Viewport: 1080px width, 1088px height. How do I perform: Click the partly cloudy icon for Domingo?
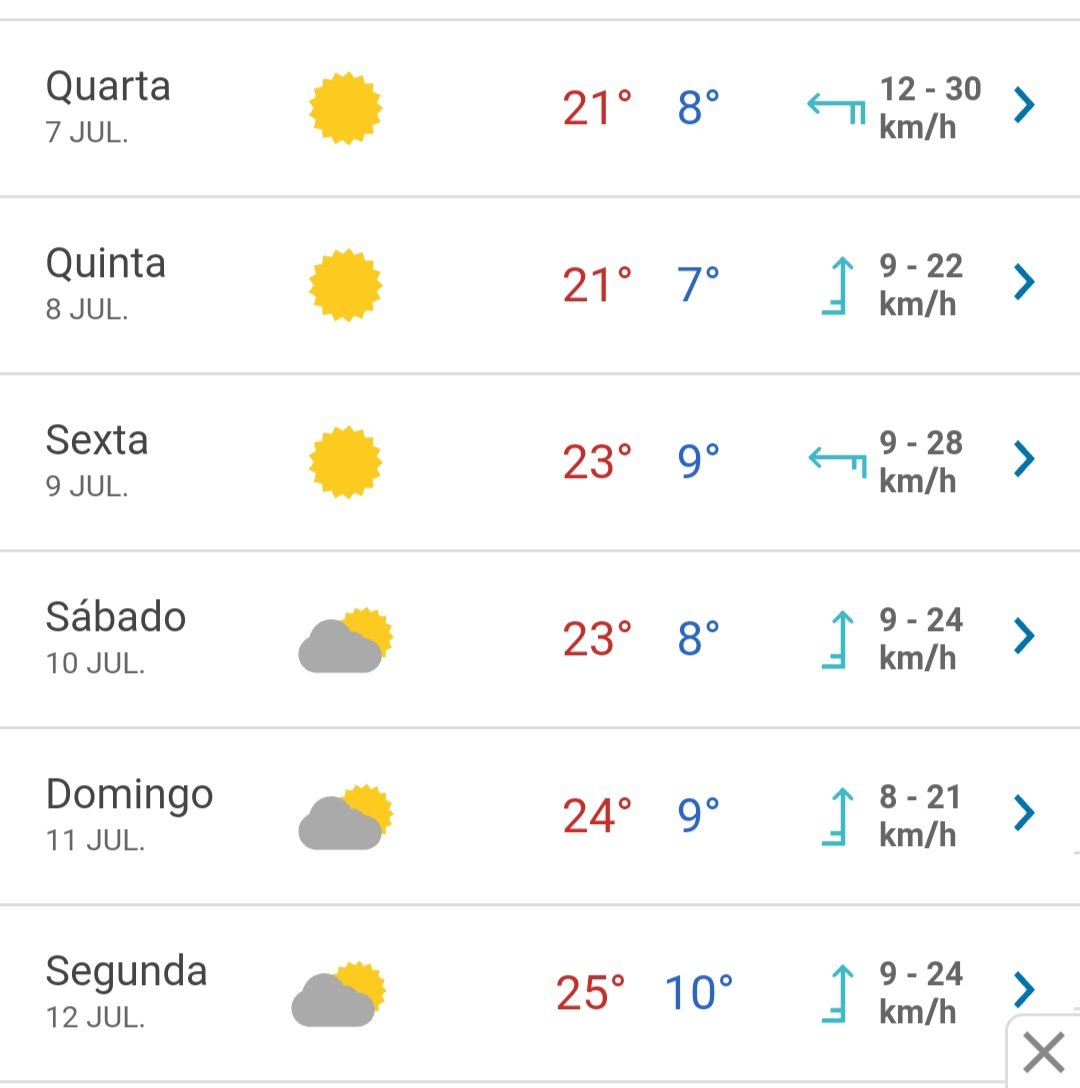345,817
